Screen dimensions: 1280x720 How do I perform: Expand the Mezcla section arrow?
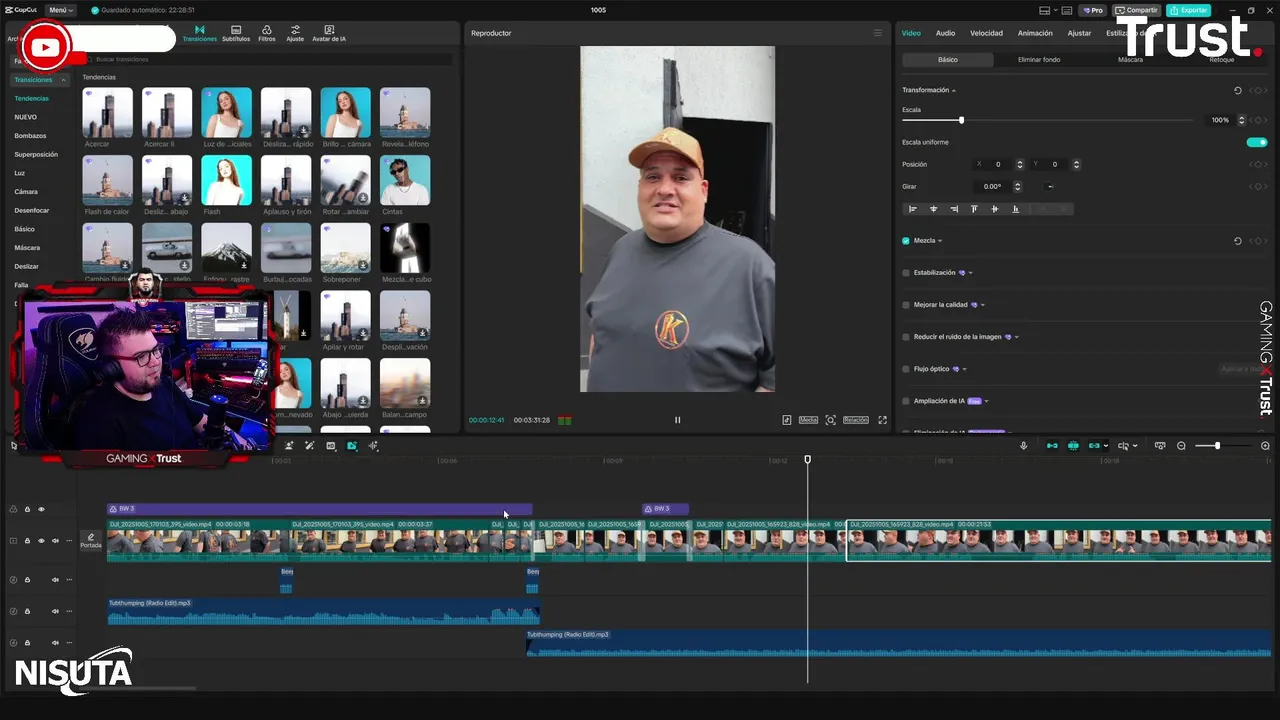click(940, 241)
